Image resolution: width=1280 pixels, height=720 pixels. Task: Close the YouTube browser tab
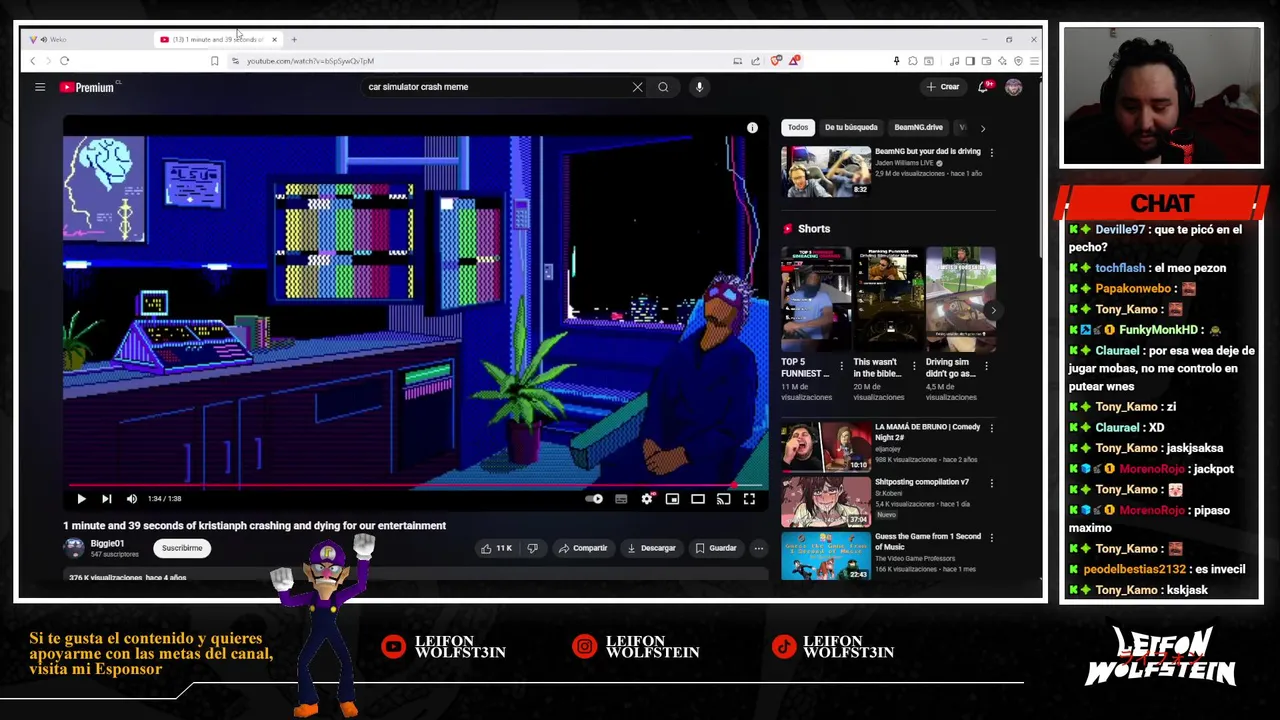pyautogui.click(x=274, y=39)
